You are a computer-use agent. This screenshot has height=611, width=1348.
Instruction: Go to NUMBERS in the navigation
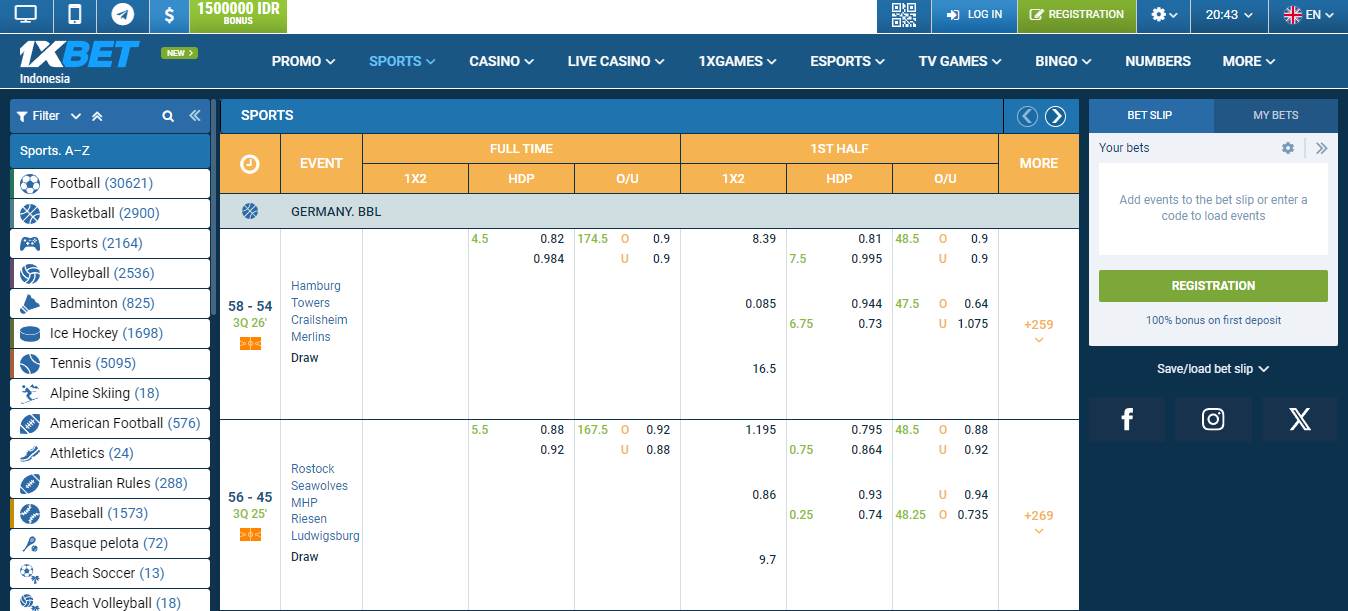1158,61
